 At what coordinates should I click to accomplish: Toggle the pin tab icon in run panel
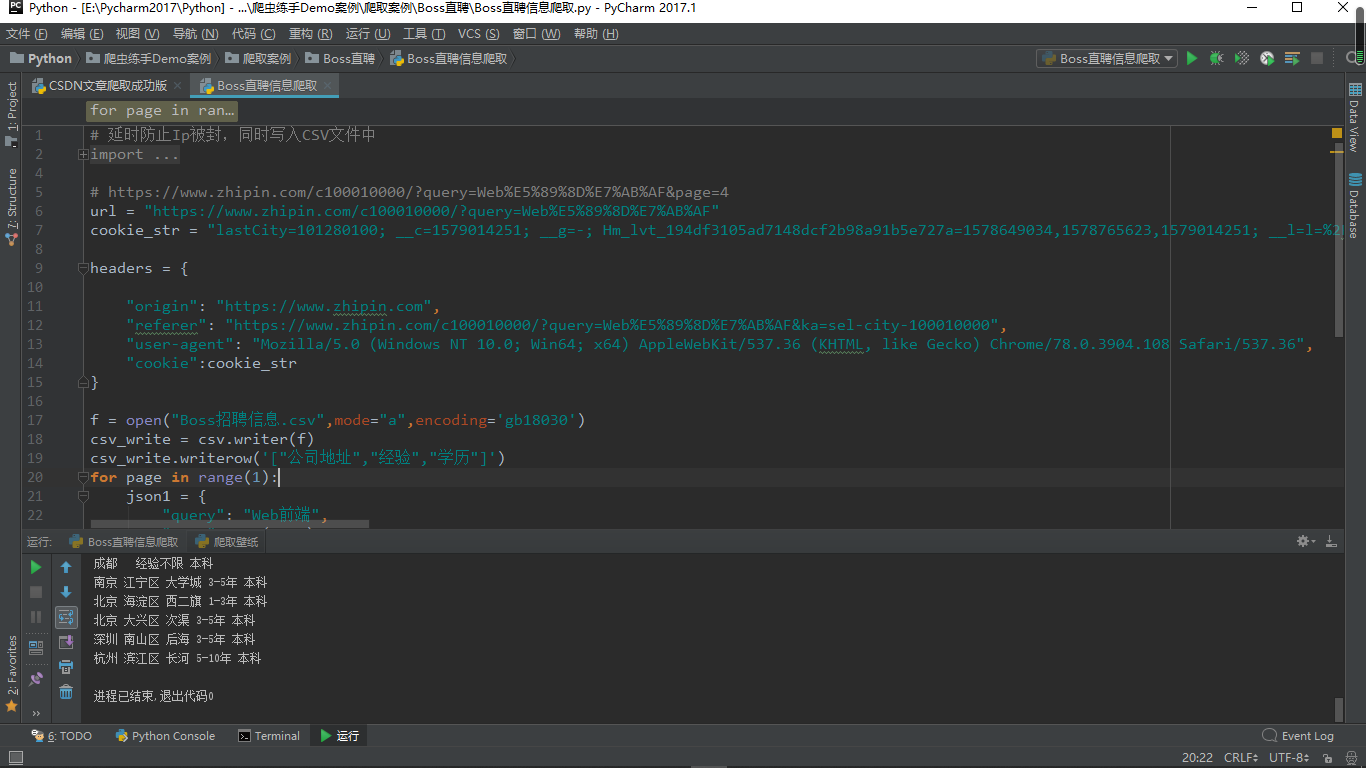[x=36, y=679]
